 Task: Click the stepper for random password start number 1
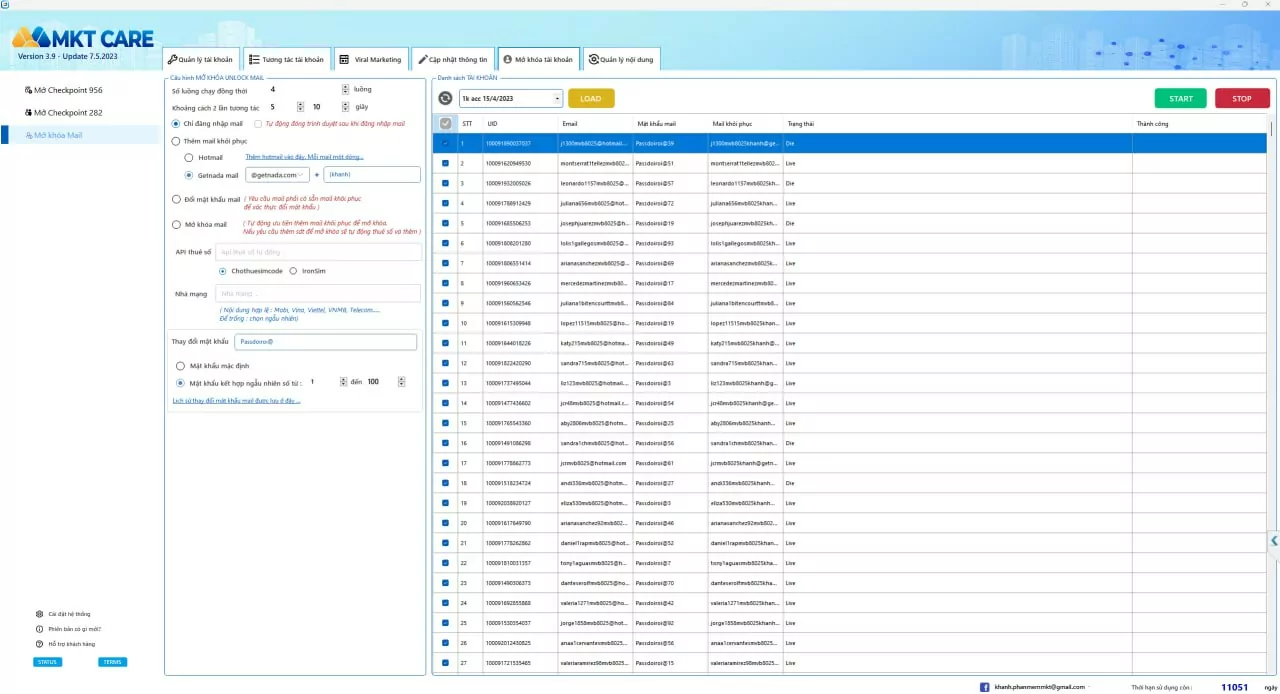coord(344,382)
